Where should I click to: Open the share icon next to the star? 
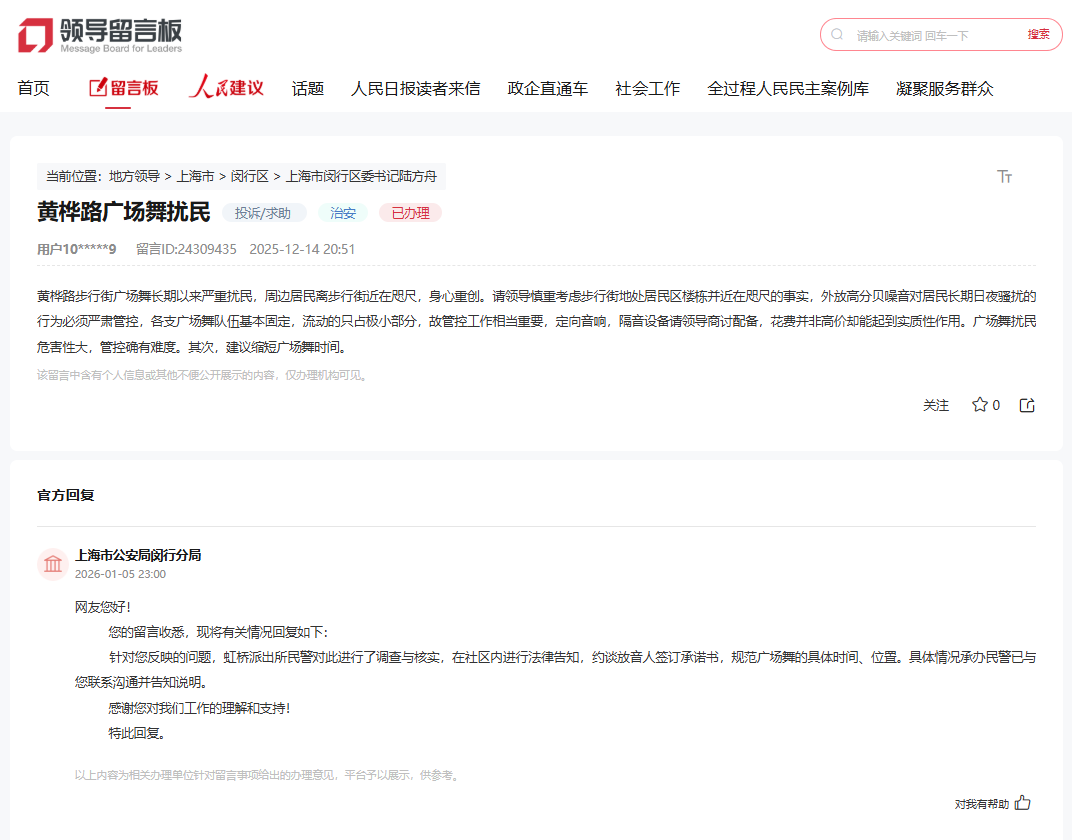coord(1026,404)
